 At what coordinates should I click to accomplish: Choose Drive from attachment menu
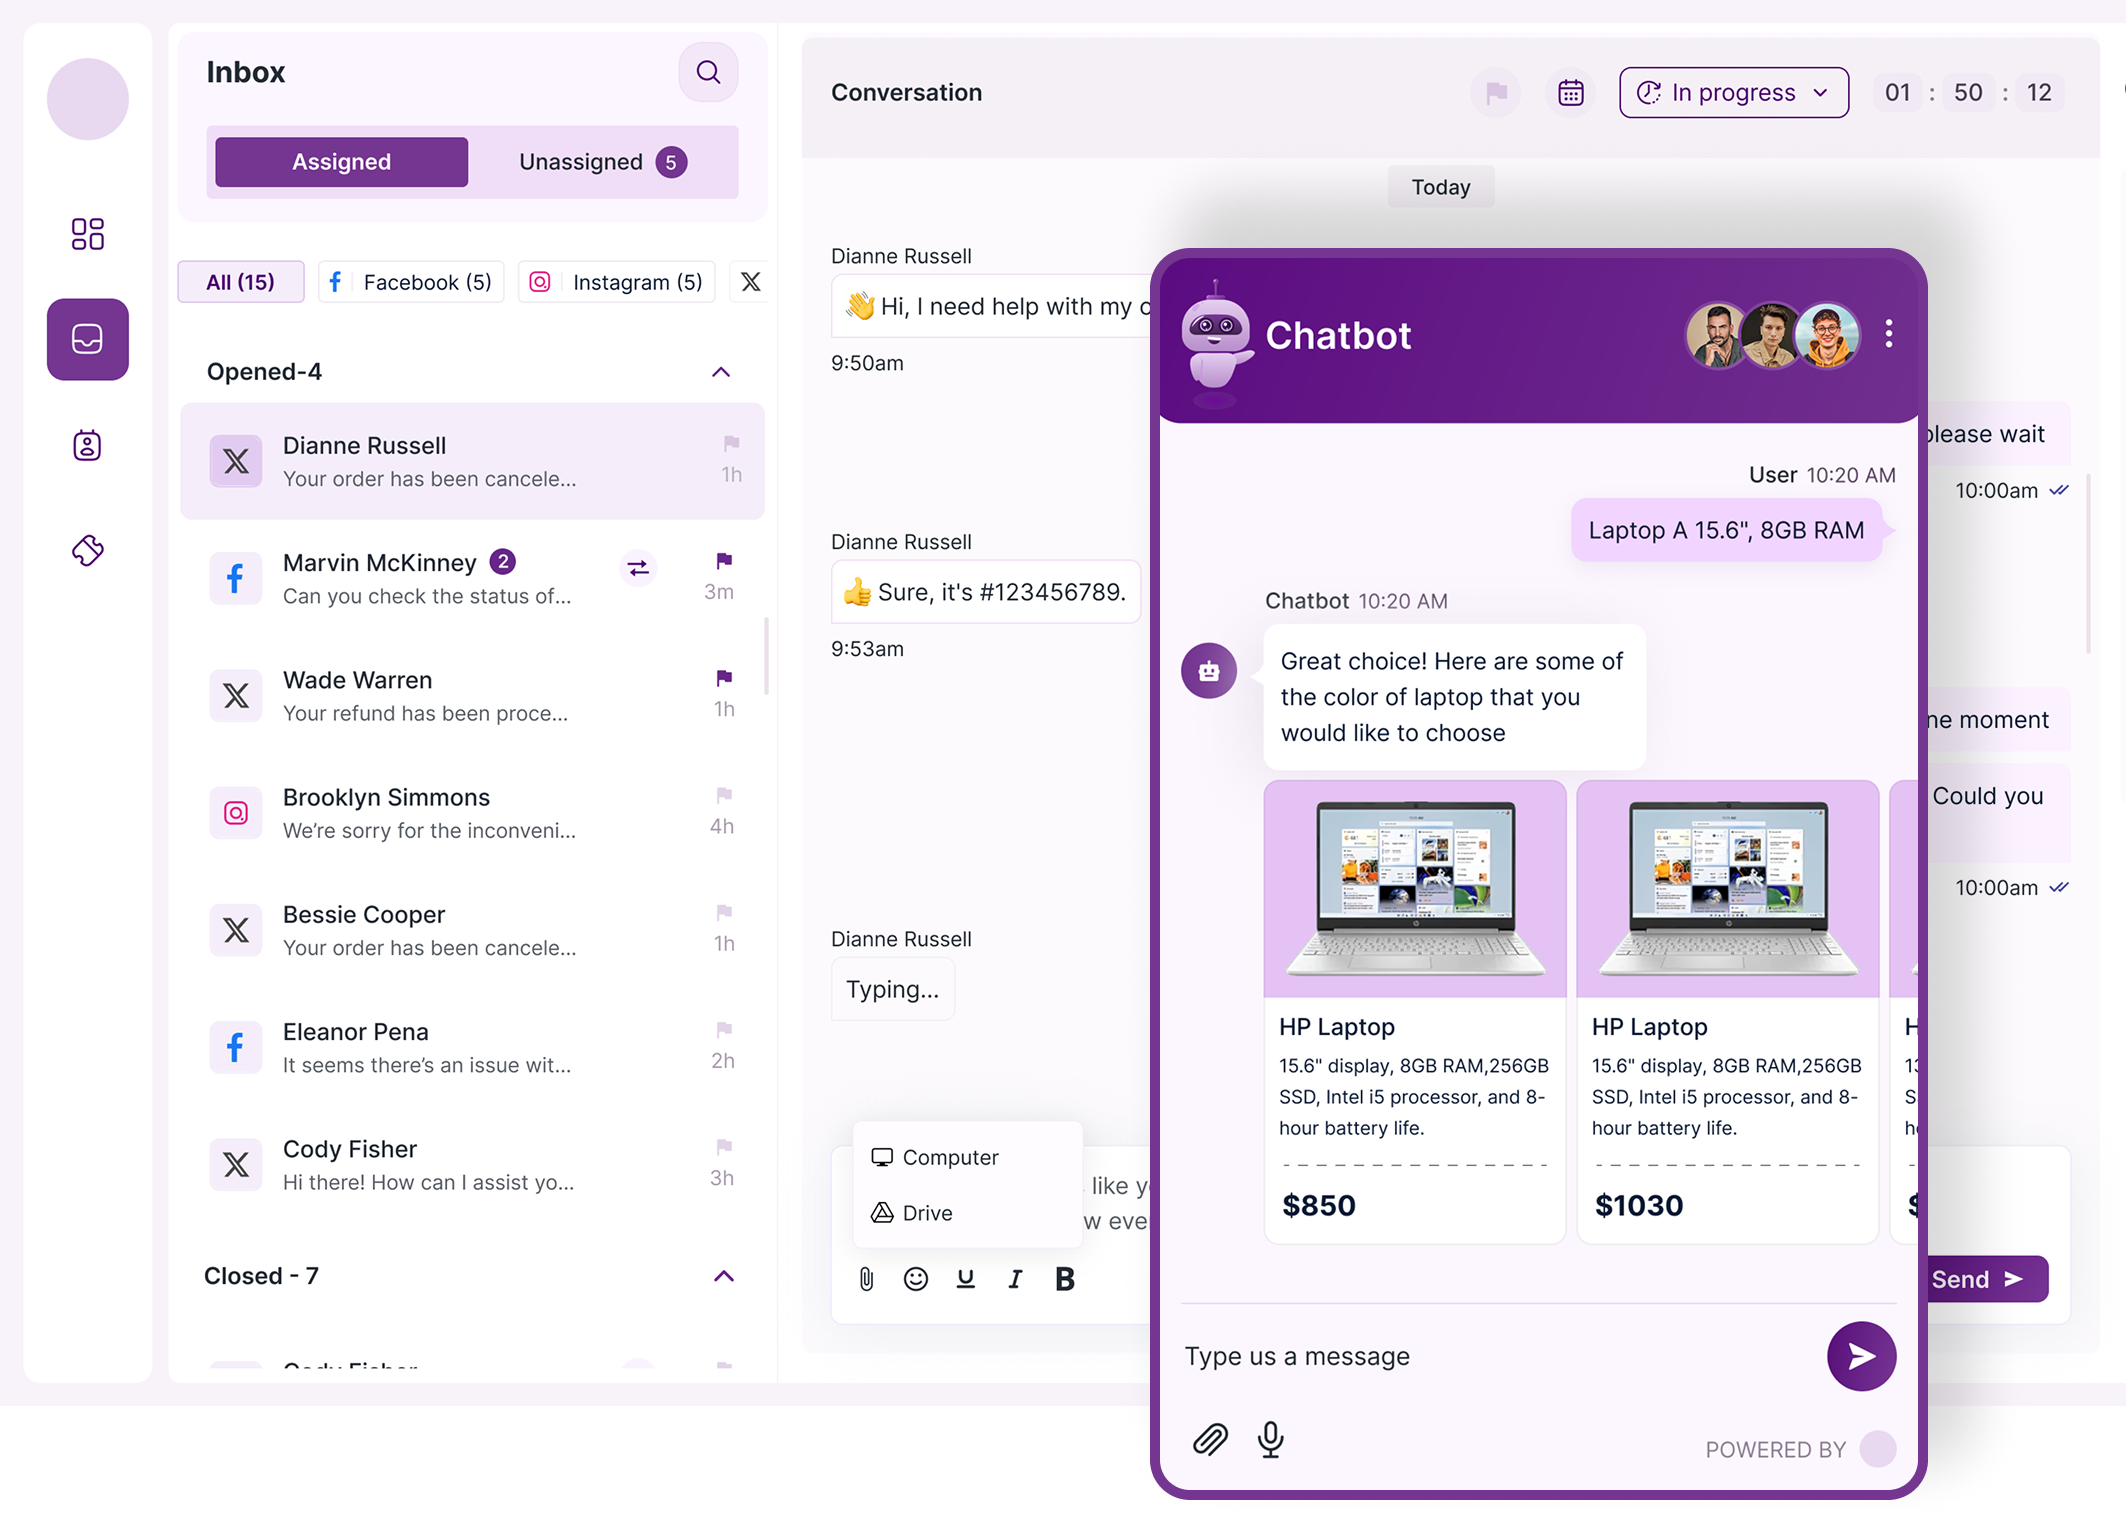pyautogui.click(x=926, y=1213)
